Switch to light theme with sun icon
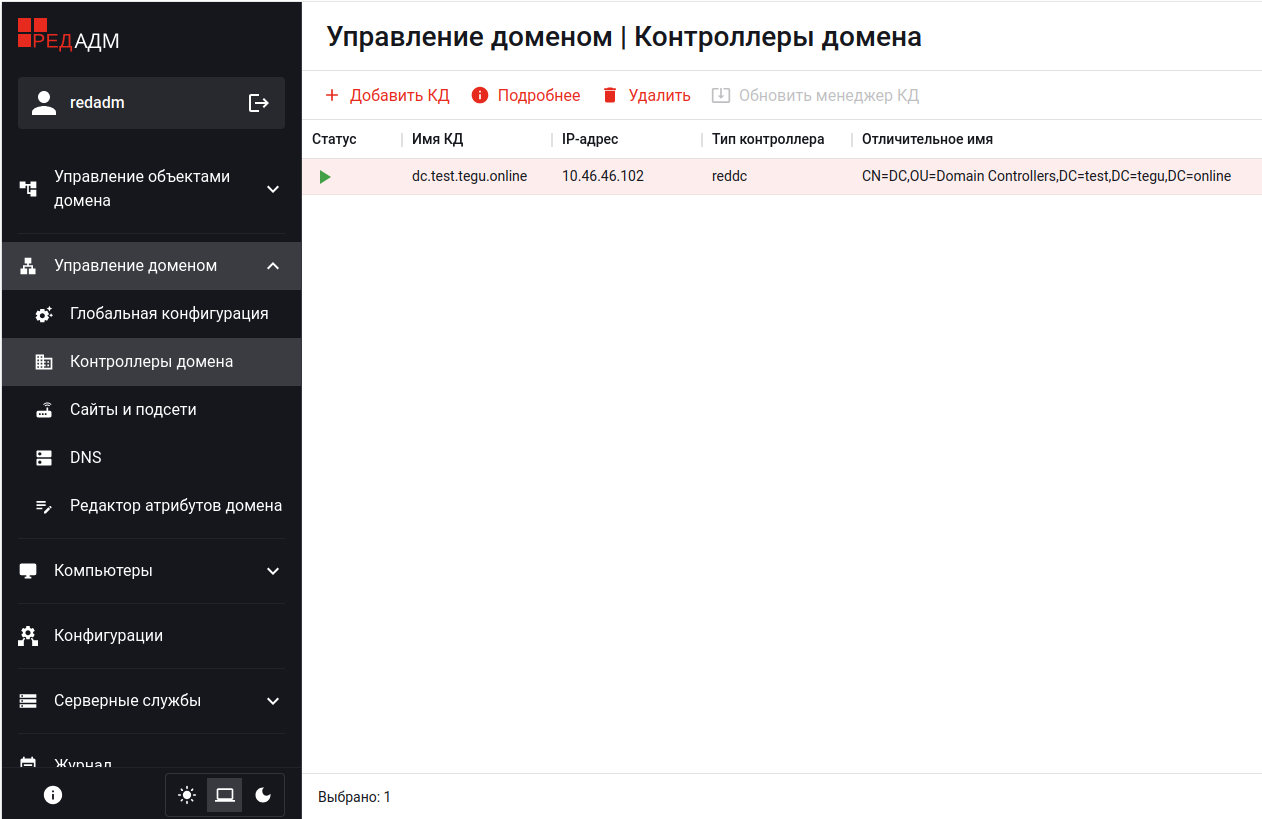This screenshot has width=1262, height=819. coord(187,795)
